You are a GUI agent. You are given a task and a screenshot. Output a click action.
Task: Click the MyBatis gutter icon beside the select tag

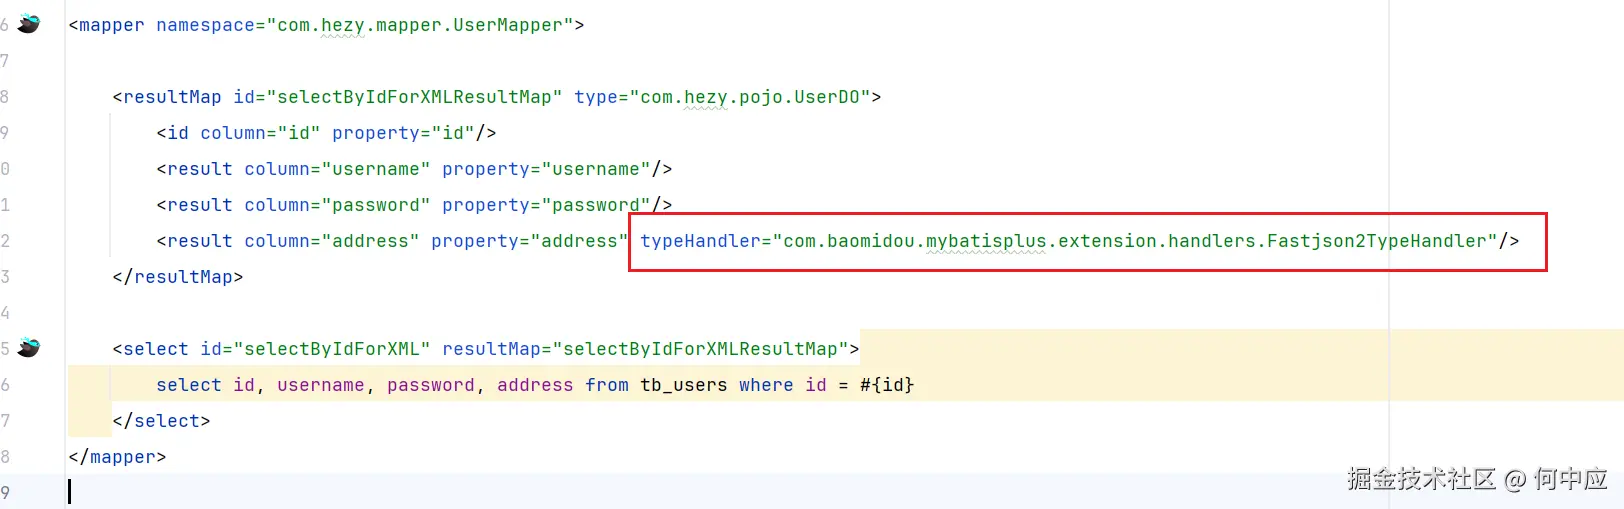pyautogui.click(x=29, y=348)
